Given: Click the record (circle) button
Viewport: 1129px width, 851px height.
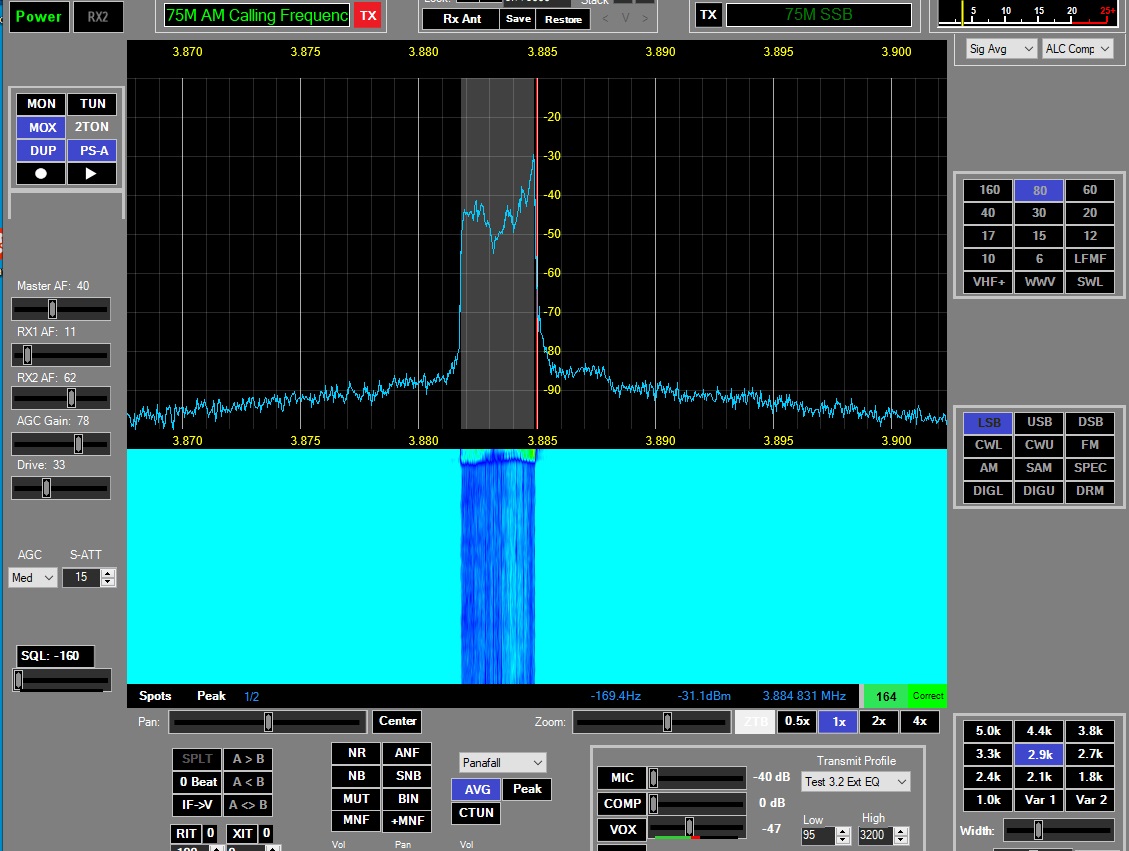Looking at the screenshot, I should tap(41, 174).
